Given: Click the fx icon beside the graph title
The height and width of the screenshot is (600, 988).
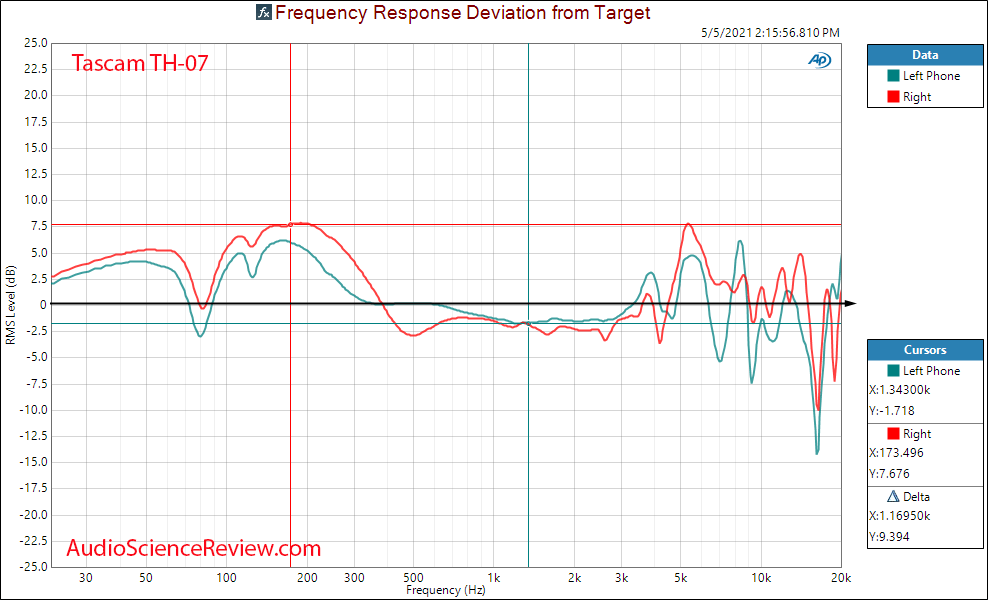Looking at the screenshot, I should (264, 12).
